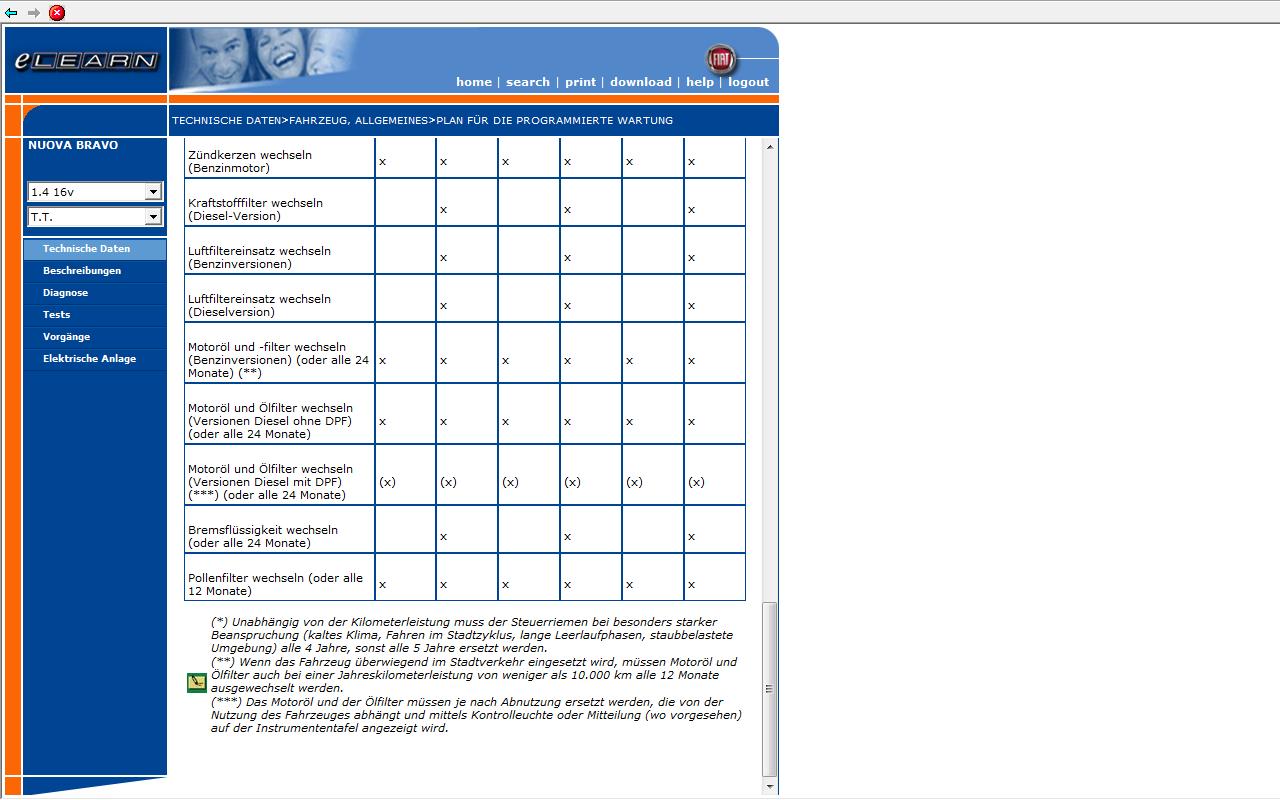Go to Tests section
1280x800 pixels.
(x=57, y=315)
